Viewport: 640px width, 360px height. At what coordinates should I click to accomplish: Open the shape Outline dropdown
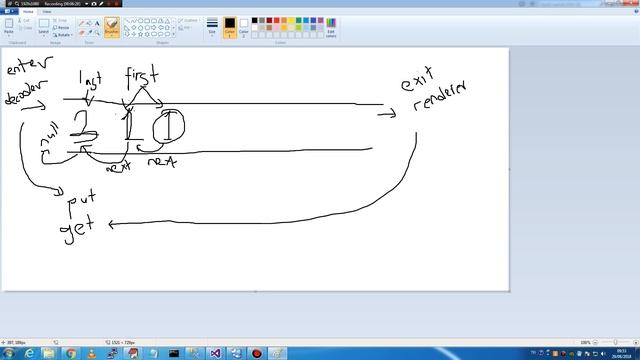pos(188,20)
